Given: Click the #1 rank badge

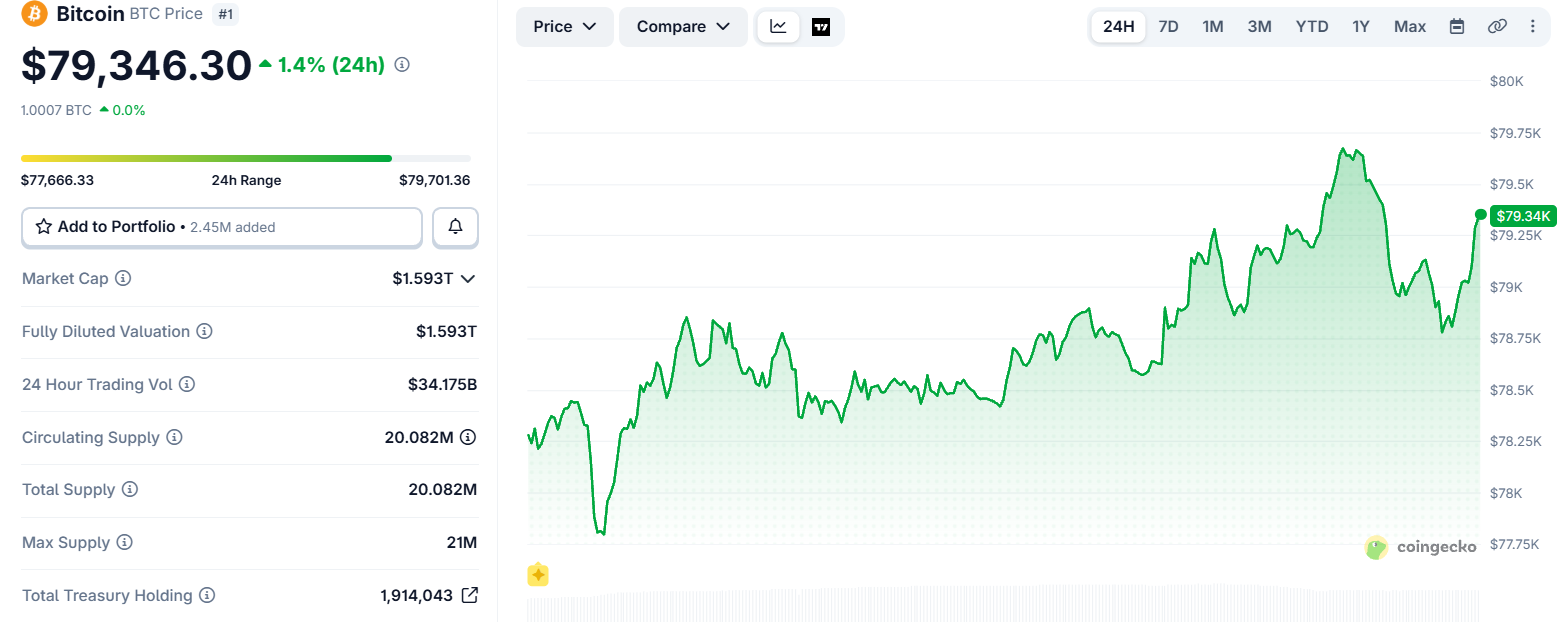Looking at the screenshot, I should tap(225, 14).
